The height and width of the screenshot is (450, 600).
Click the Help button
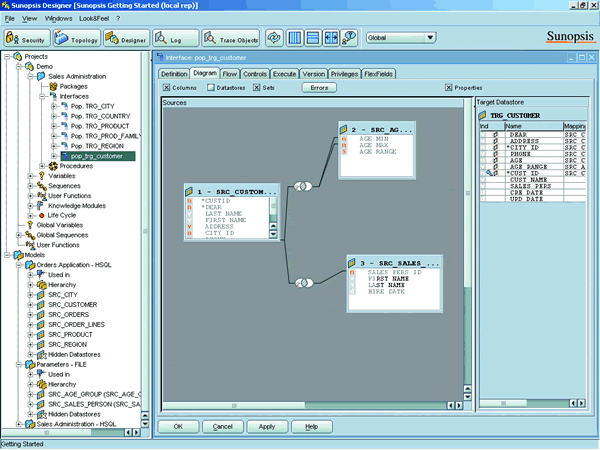tap(311, 426)
